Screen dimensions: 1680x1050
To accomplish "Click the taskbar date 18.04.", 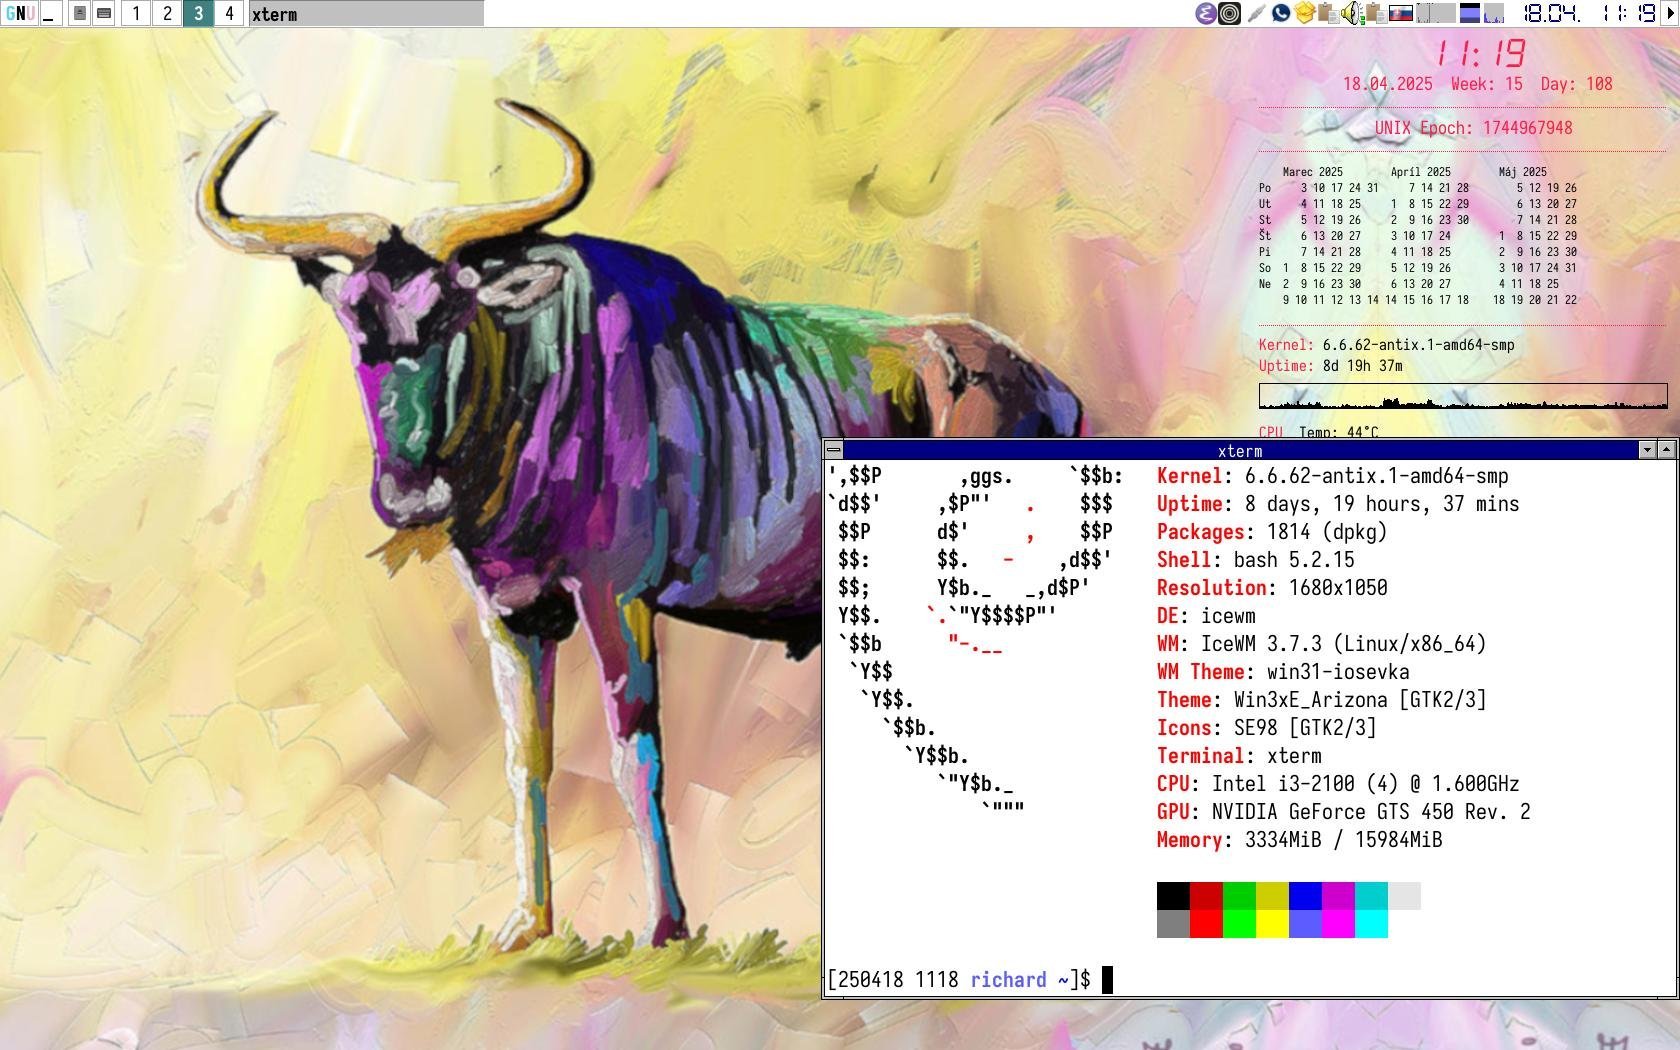I will 1551,13.
